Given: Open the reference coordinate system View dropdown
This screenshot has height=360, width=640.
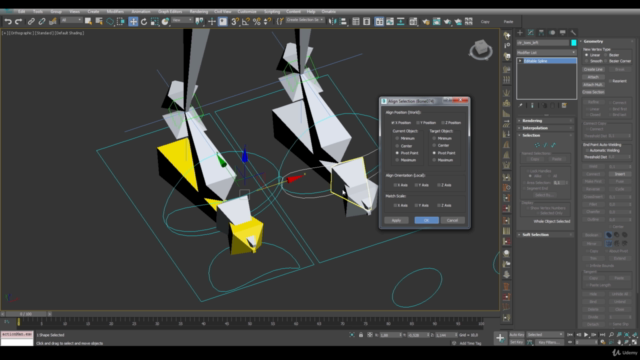Looking at the screenshot, I should pos(182,20).
